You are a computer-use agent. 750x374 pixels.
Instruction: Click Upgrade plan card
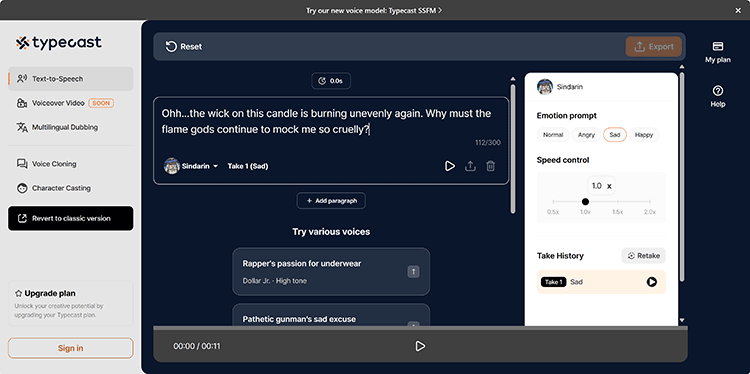click(x=70, y=304)
